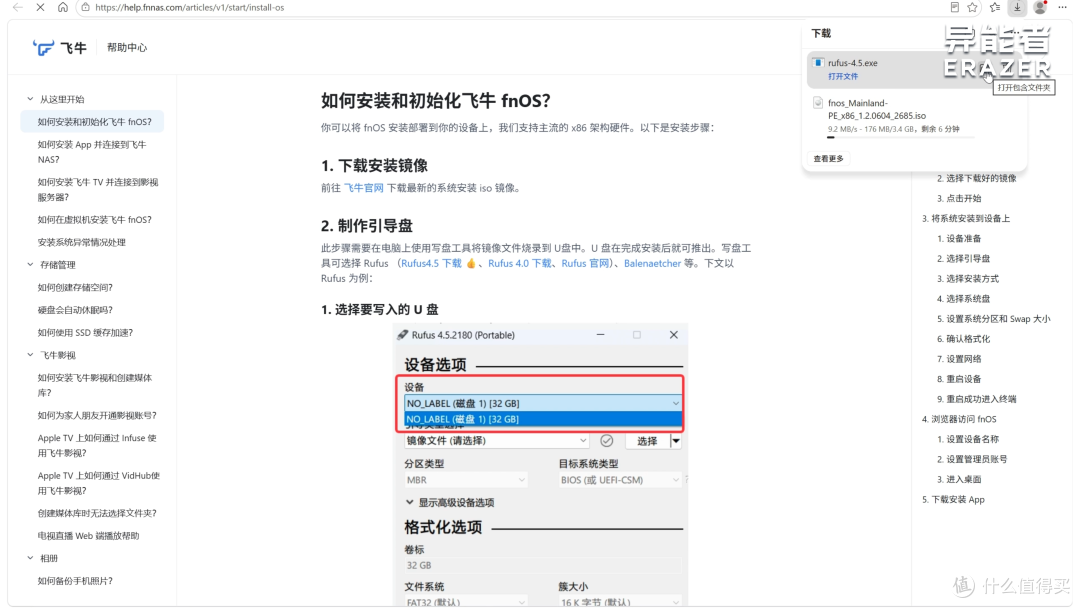
Task: Click the fnOS bull logo
Action: tap(43, 48)
